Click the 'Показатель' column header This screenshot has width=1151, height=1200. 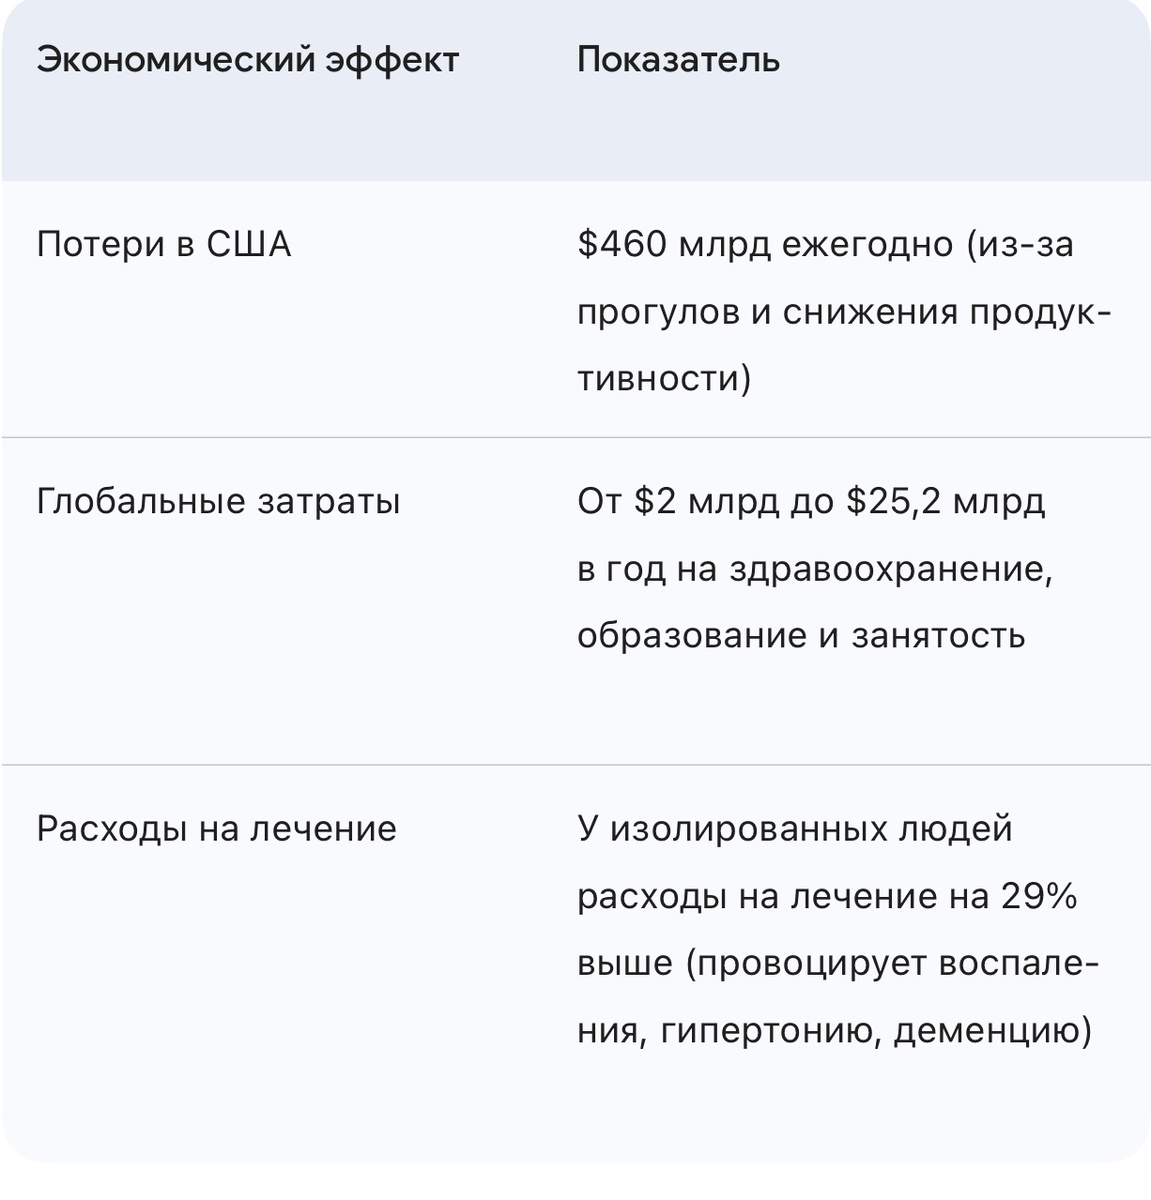point(678,60)
